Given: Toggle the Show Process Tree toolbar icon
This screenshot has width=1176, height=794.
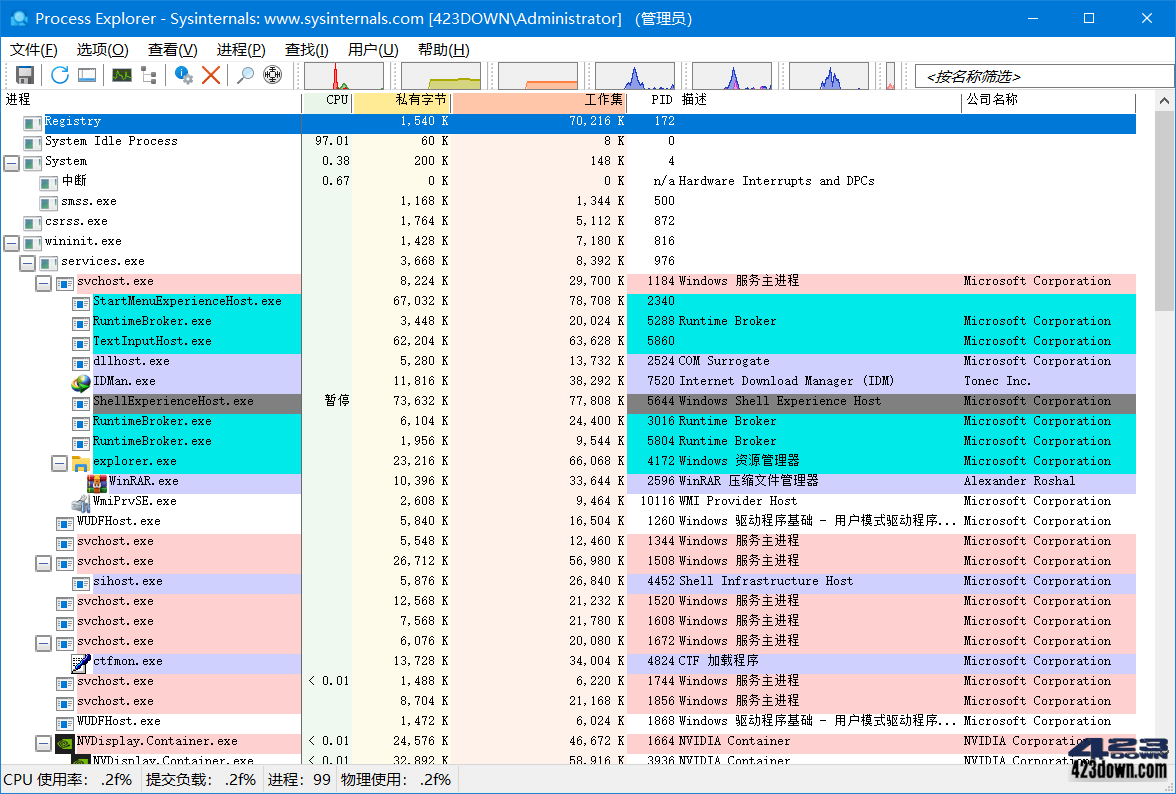Looking at the screenshot, I should [147, 75].
